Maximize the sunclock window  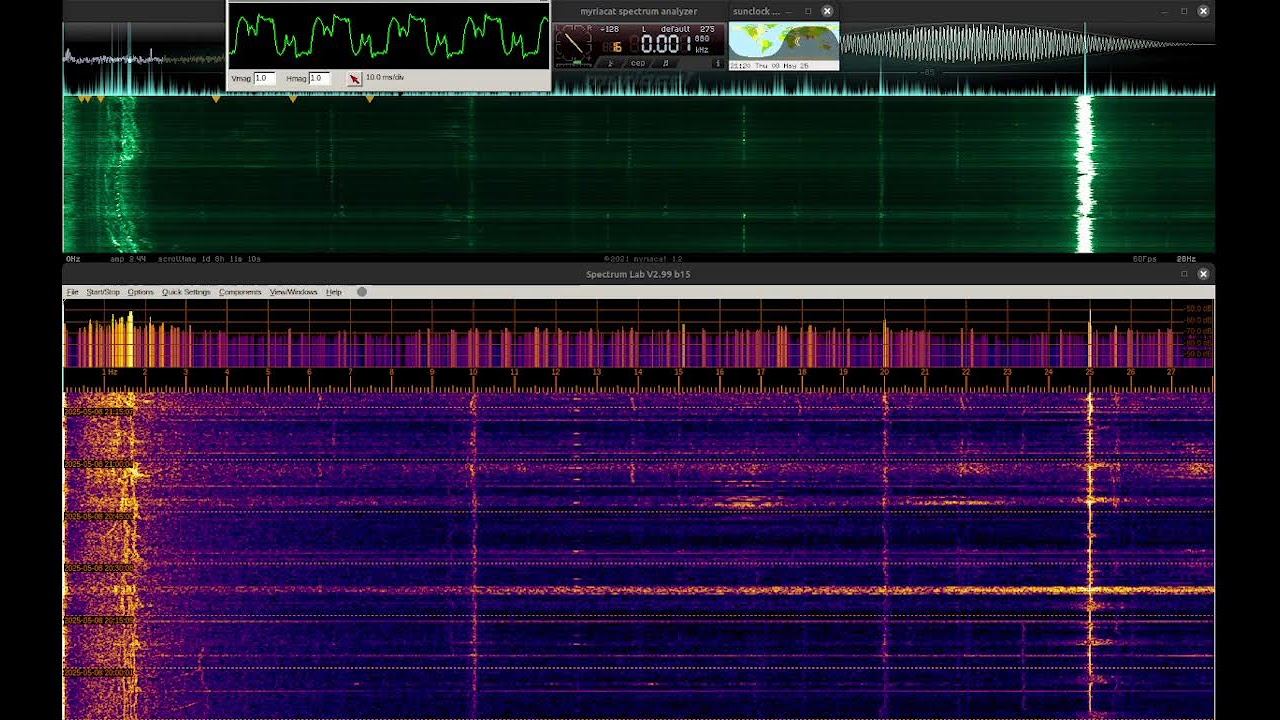808,11
